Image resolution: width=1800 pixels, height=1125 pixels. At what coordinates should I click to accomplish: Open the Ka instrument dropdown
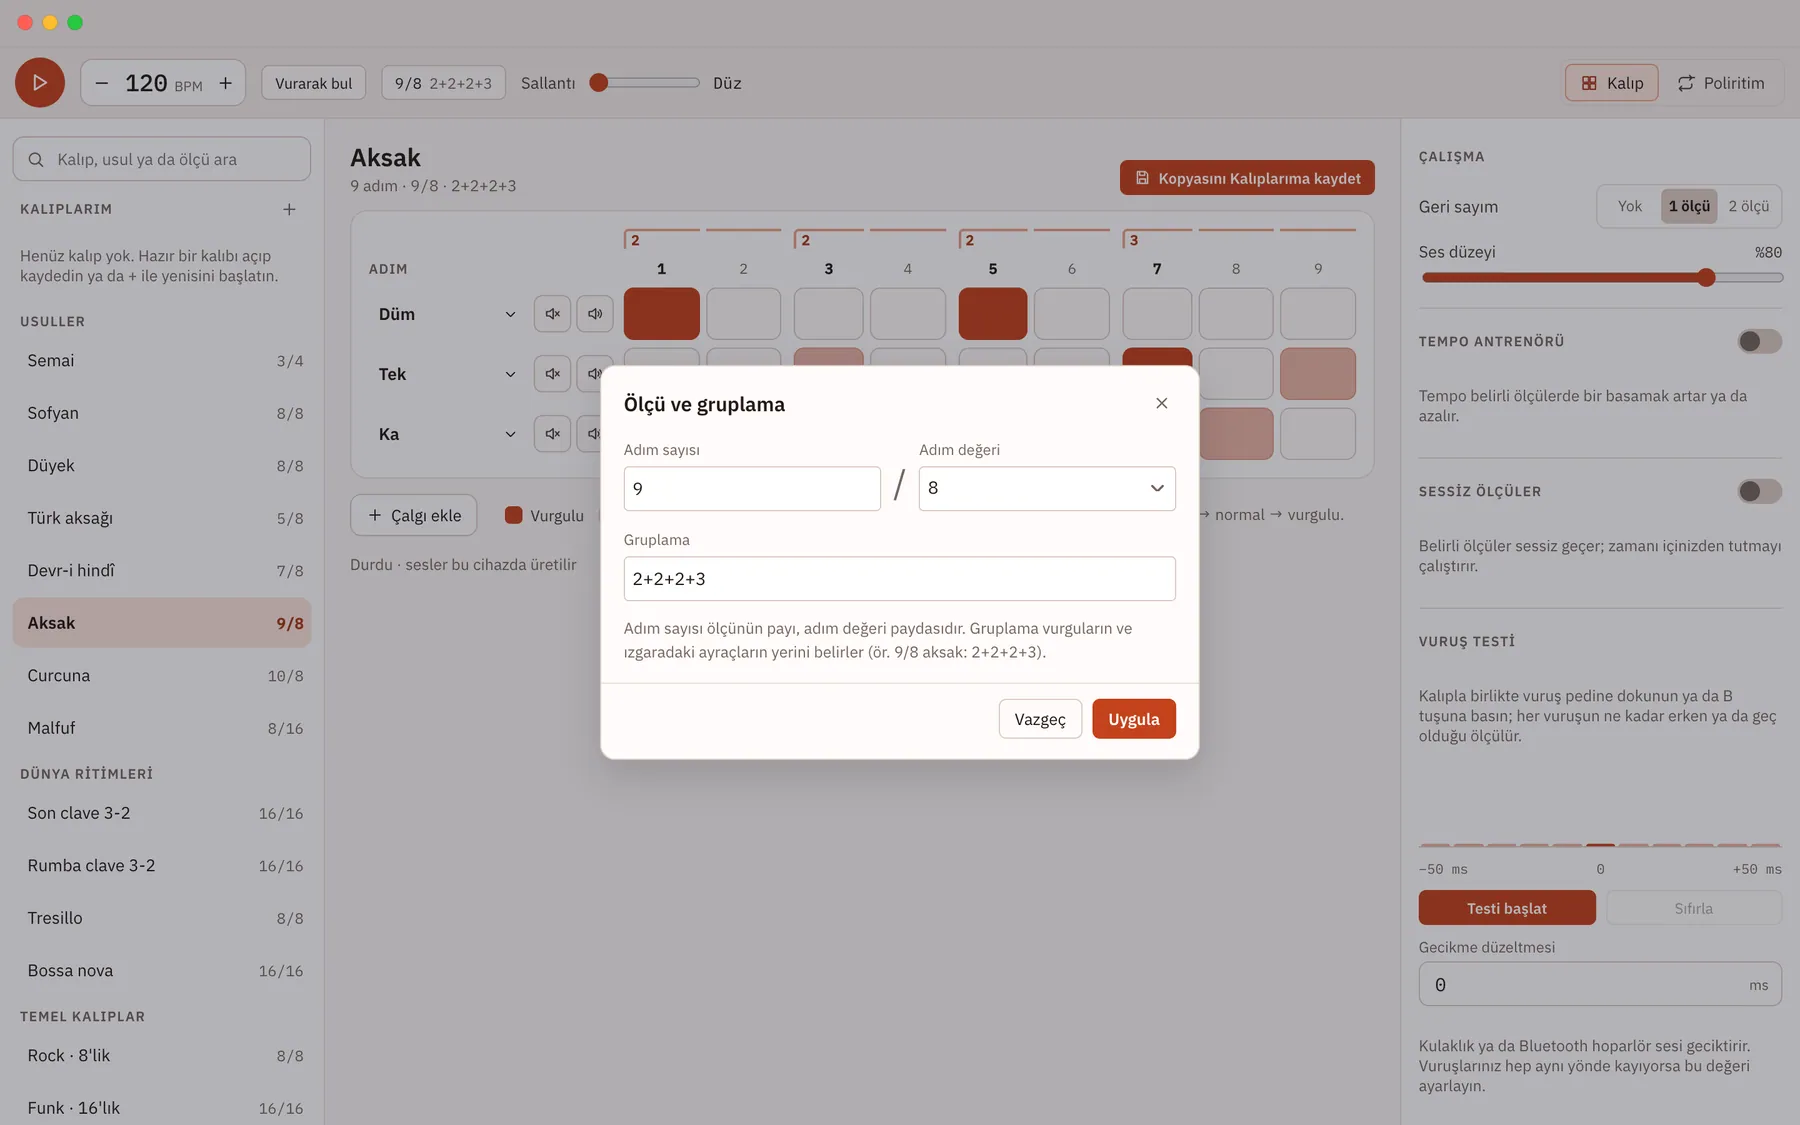[x=447, y=434]
